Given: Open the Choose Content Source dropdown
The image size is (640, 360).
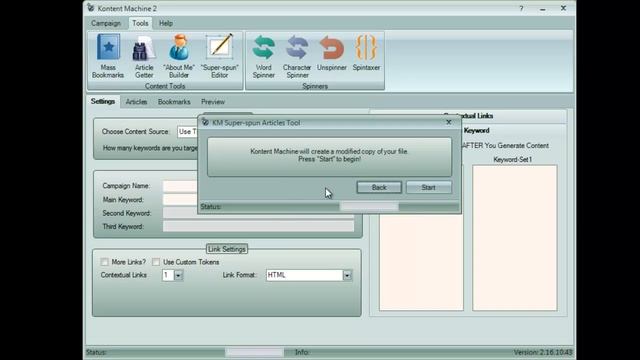Looking at the screenshot, I should tap(188, 131).
